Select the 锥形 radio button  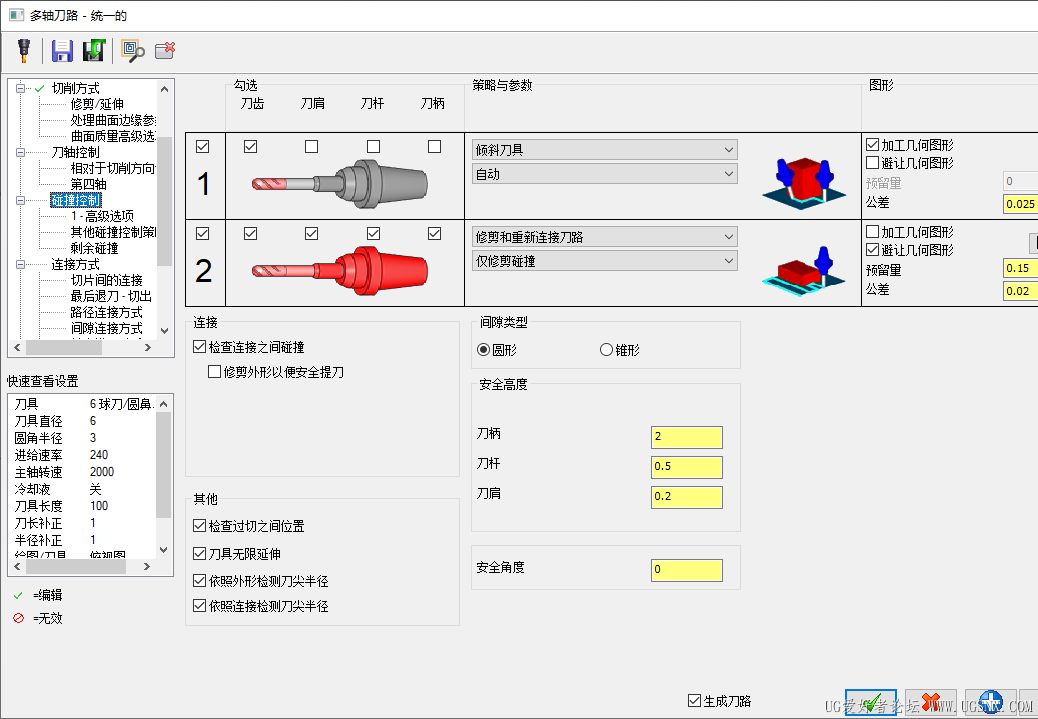tap(606, 350)
